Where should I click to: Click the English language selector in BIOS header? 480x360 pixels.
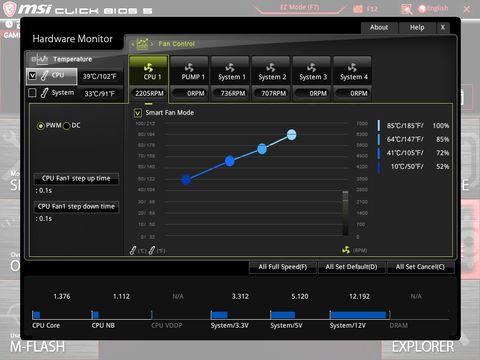tap(433, 8)
